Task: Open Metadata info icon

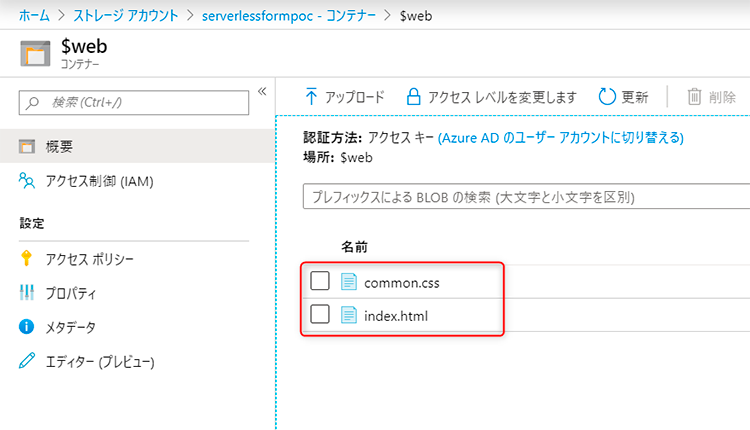Action: [x=27, y=327]
